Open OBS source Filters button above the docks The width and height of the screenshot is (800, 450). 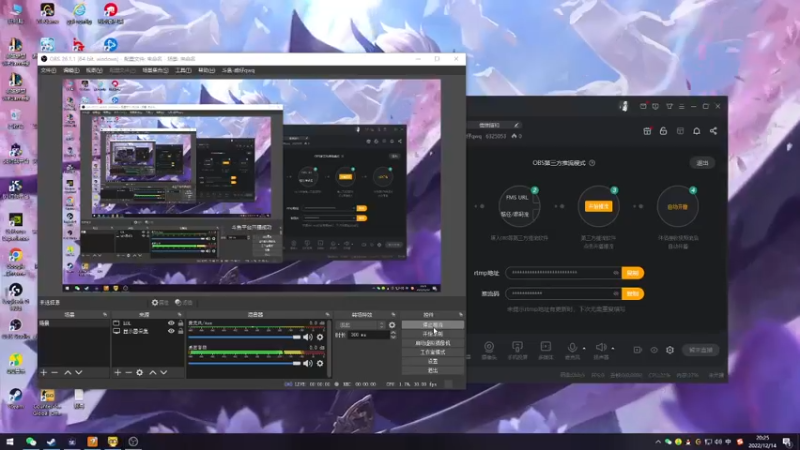pyautogui.click(x=183, y=303)
